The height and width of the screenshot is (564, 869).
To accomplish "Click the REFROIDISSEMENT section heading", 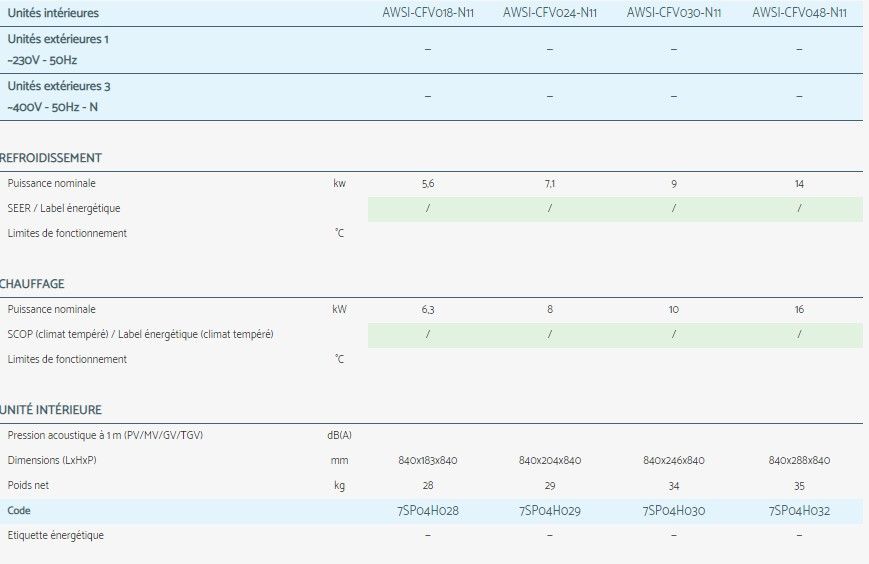I will (51, 158).
